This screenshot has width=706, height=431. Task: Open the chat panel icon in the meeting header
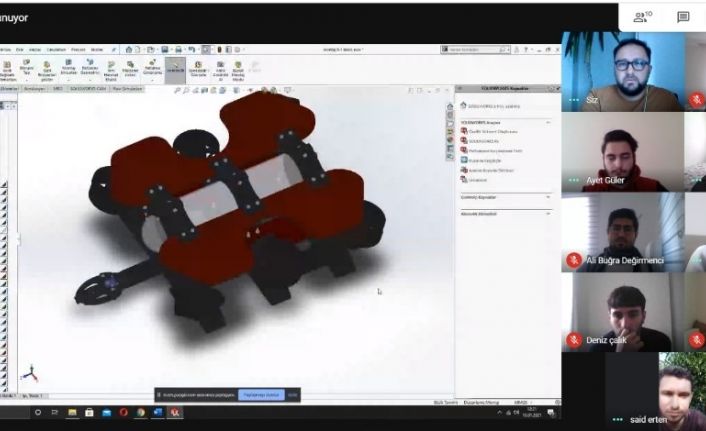click(683, 17)
